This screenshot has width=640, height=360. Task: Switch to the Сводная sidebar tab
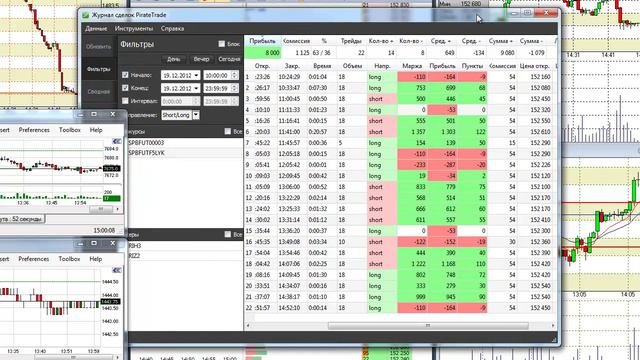coord(98,91)
